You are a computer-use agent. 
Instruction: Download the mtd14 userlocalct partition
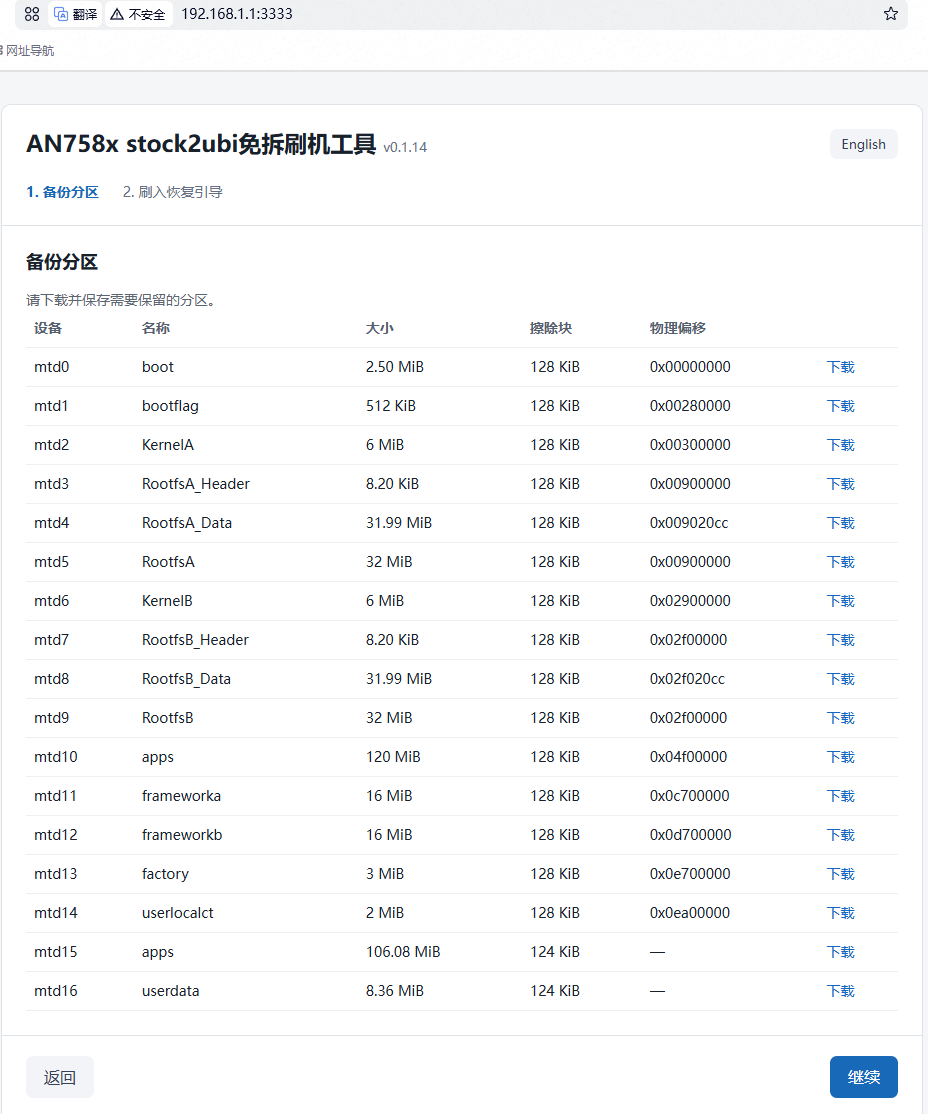pos(841,914)
